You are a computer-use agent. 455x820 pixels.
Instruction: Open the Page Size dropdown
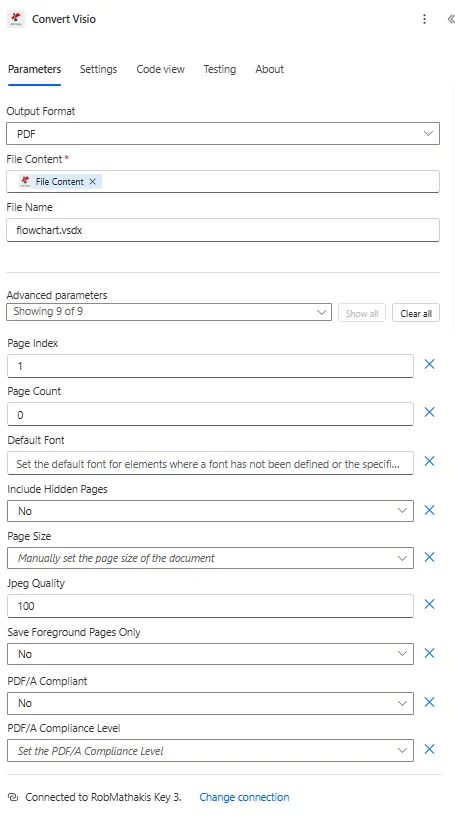point(210,558)
